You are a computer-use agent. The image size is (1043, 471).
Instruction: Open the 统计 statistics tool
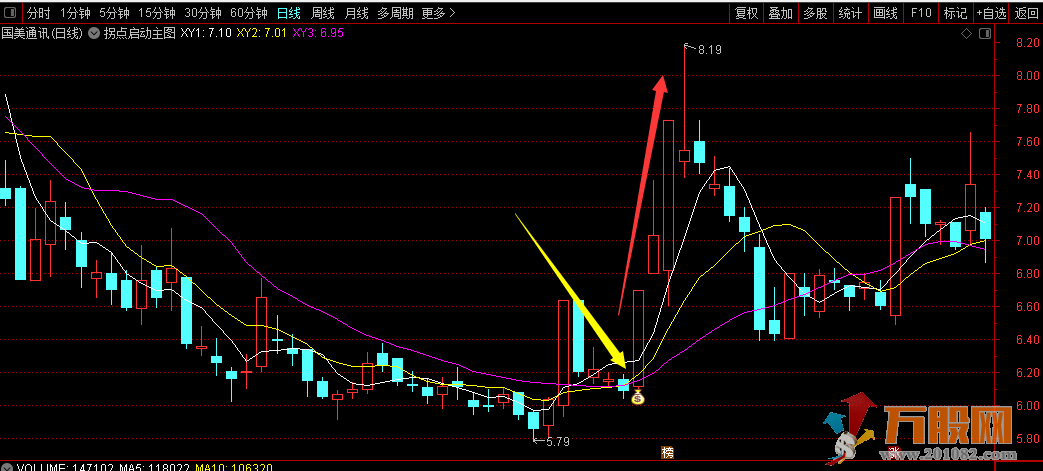click(849, 13)
